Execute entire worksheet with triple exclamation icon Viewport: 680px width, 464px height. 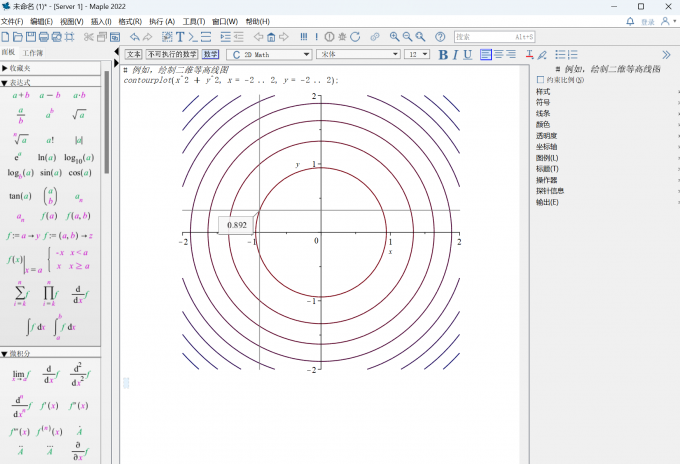tap(304, 37)
